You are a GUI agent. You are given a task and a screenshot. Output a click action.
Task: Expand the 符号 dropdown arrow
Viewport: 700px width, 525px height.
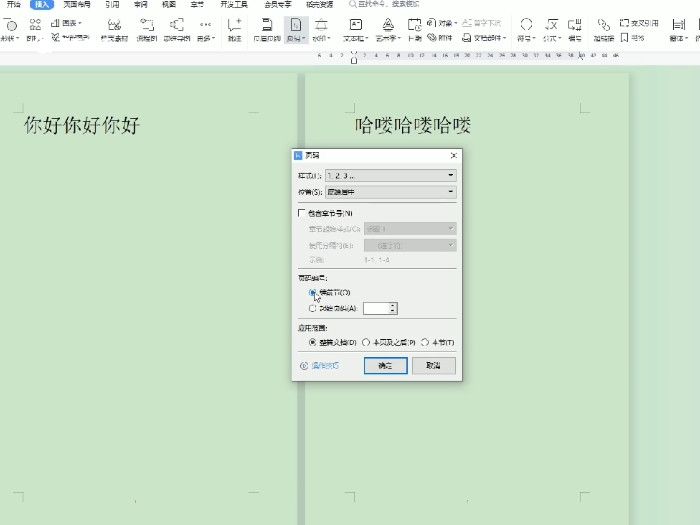pos(533,38)
